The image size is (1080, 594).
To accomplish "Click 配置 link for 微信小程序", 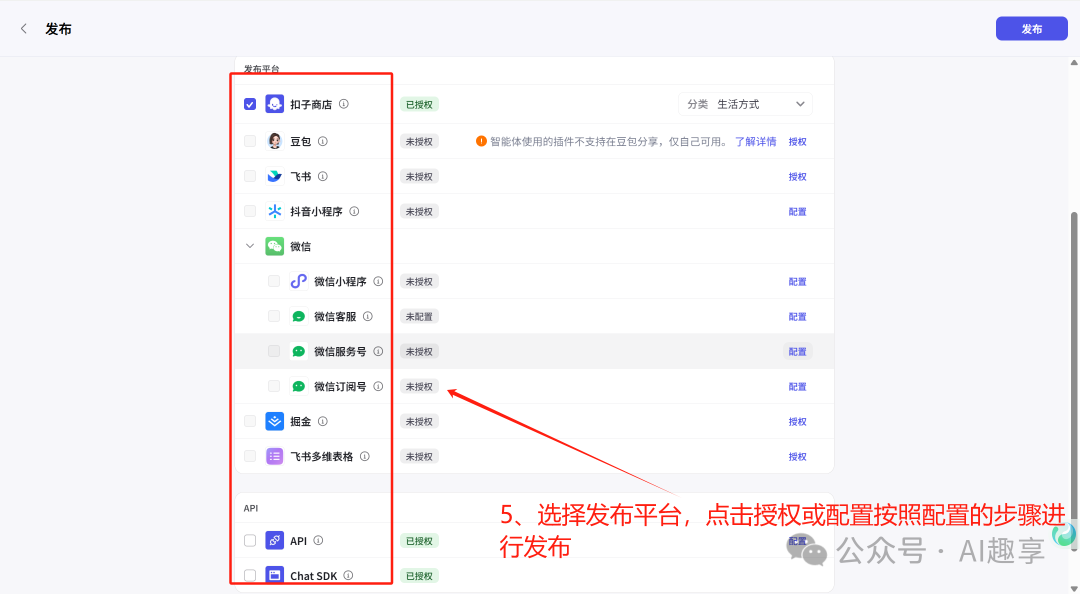I will tap(797, 281).
